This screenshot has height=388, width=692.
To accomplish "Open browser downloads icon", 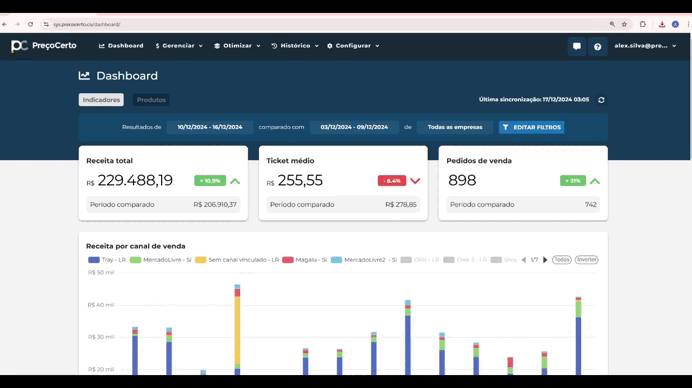I will (662, 24).
